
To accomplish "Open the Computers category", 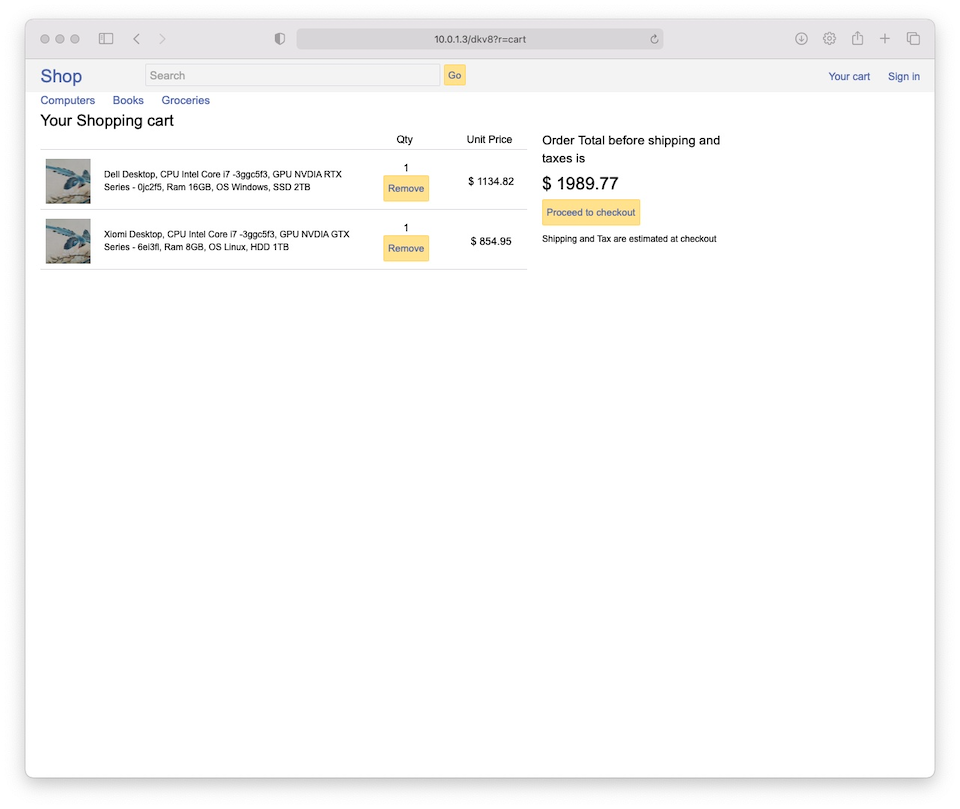I will 68,100.
